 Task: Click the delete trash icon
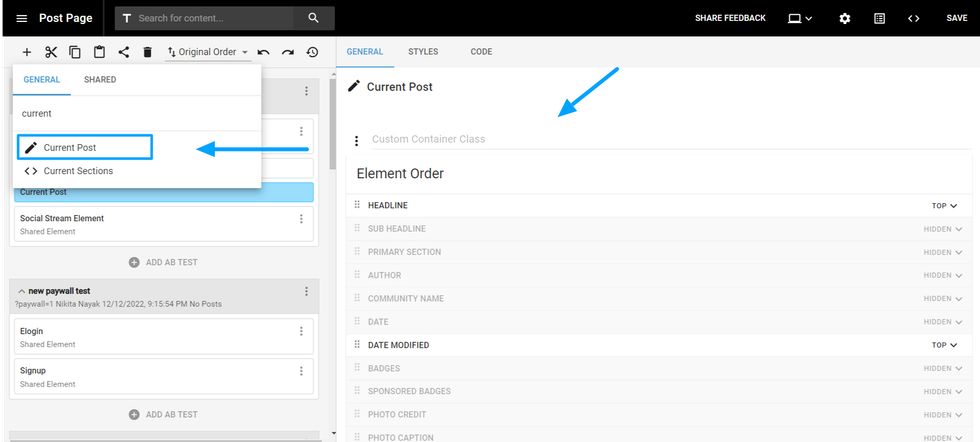[147, 52]
